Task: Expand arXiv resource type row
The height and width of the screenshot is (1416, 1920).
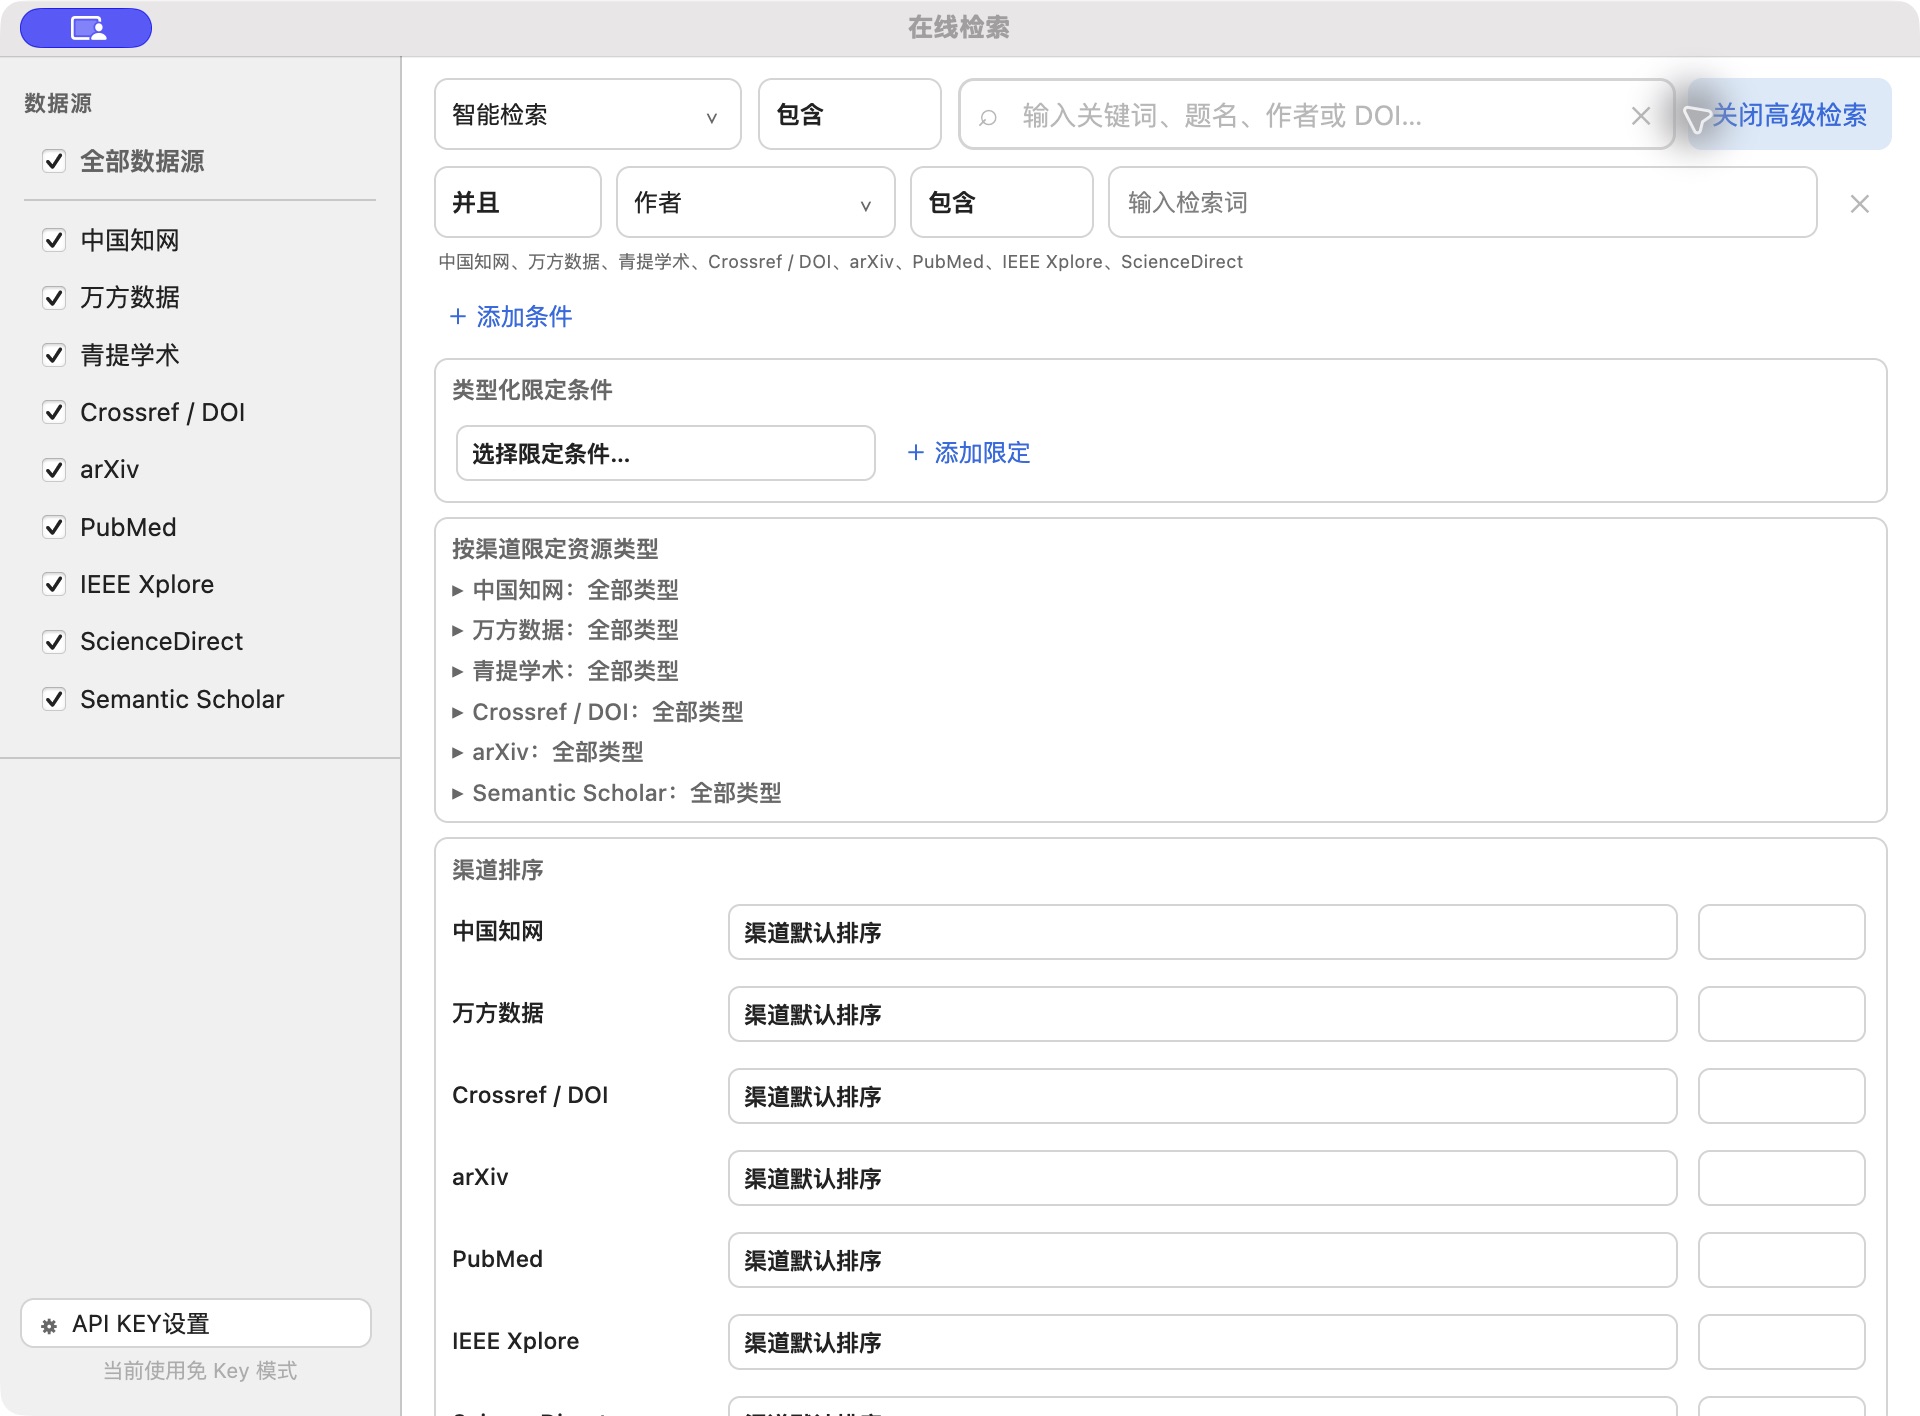Action: [x=547, y=752]
